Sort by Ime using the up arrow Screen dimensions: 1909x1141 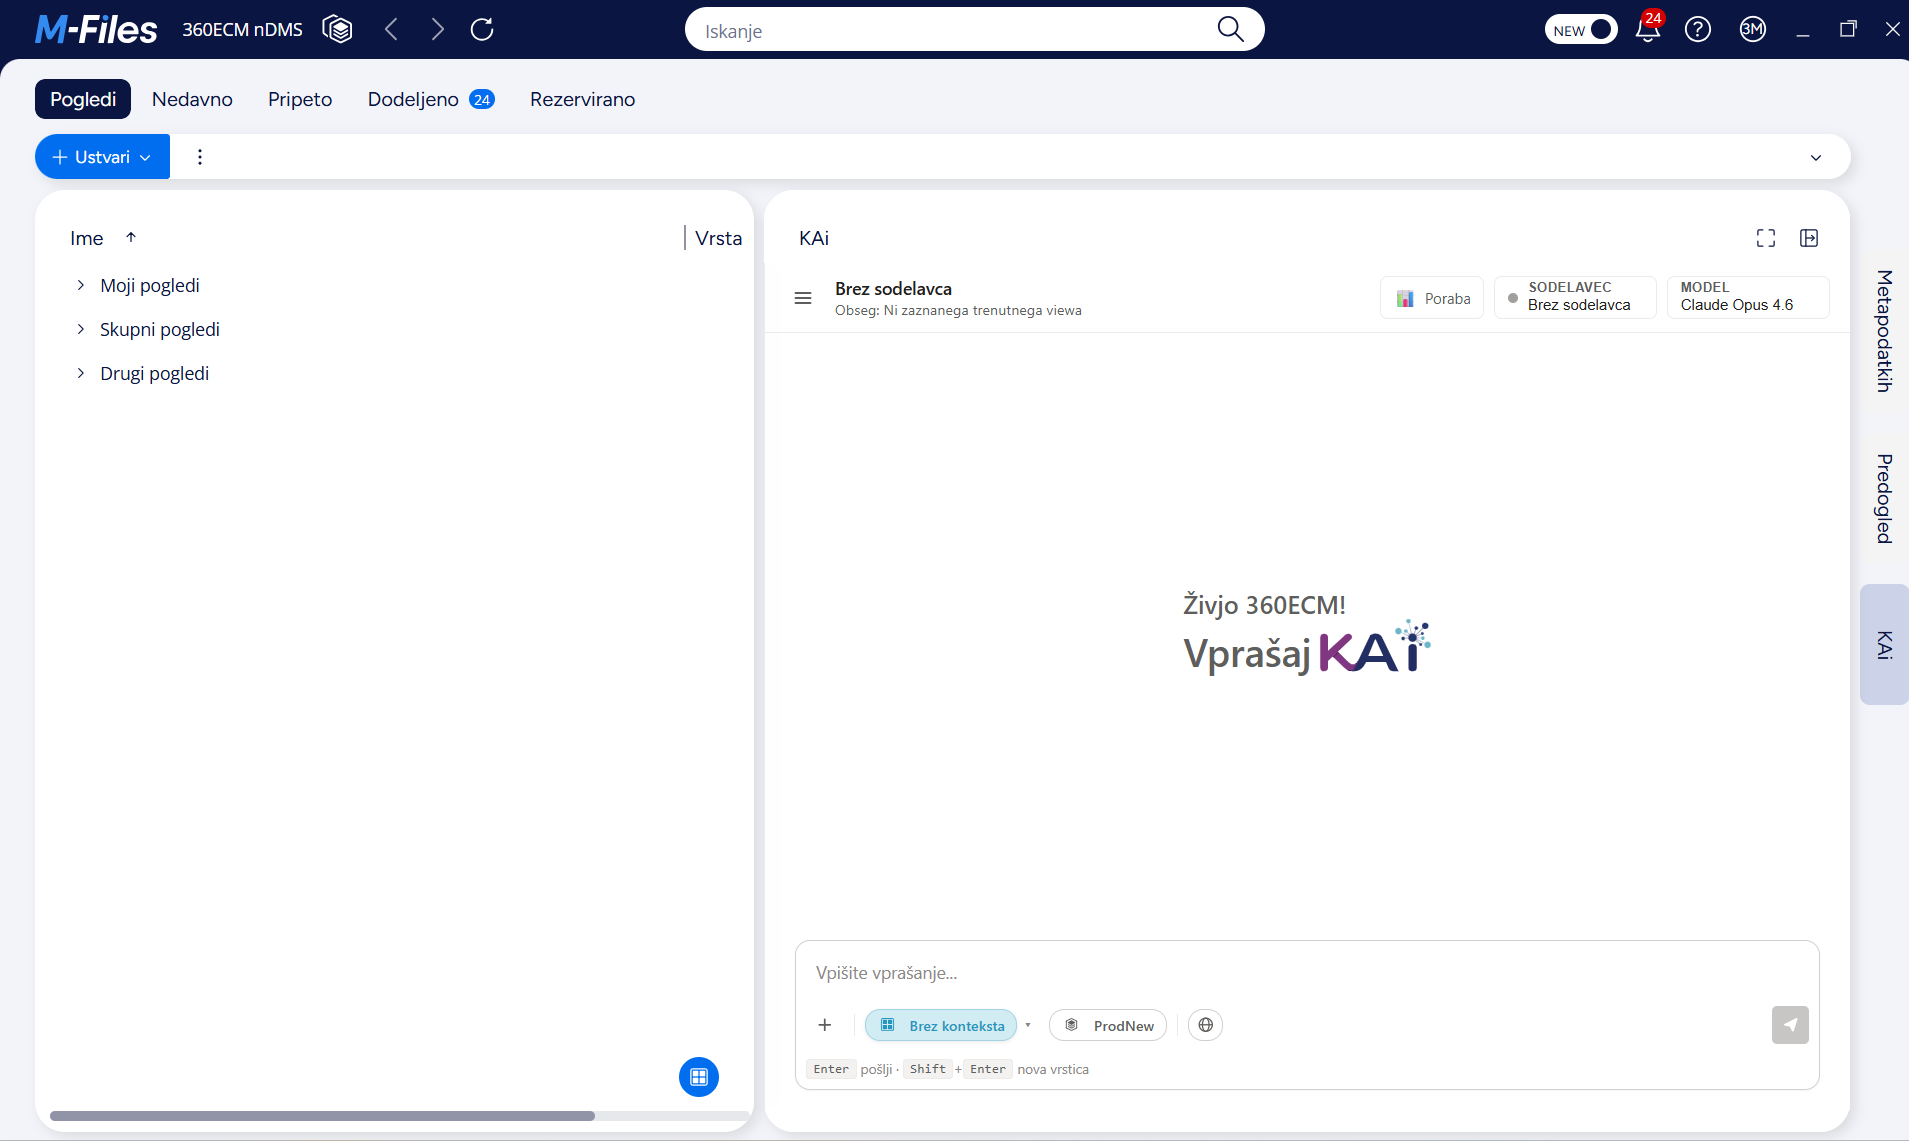tap(131, 238)
